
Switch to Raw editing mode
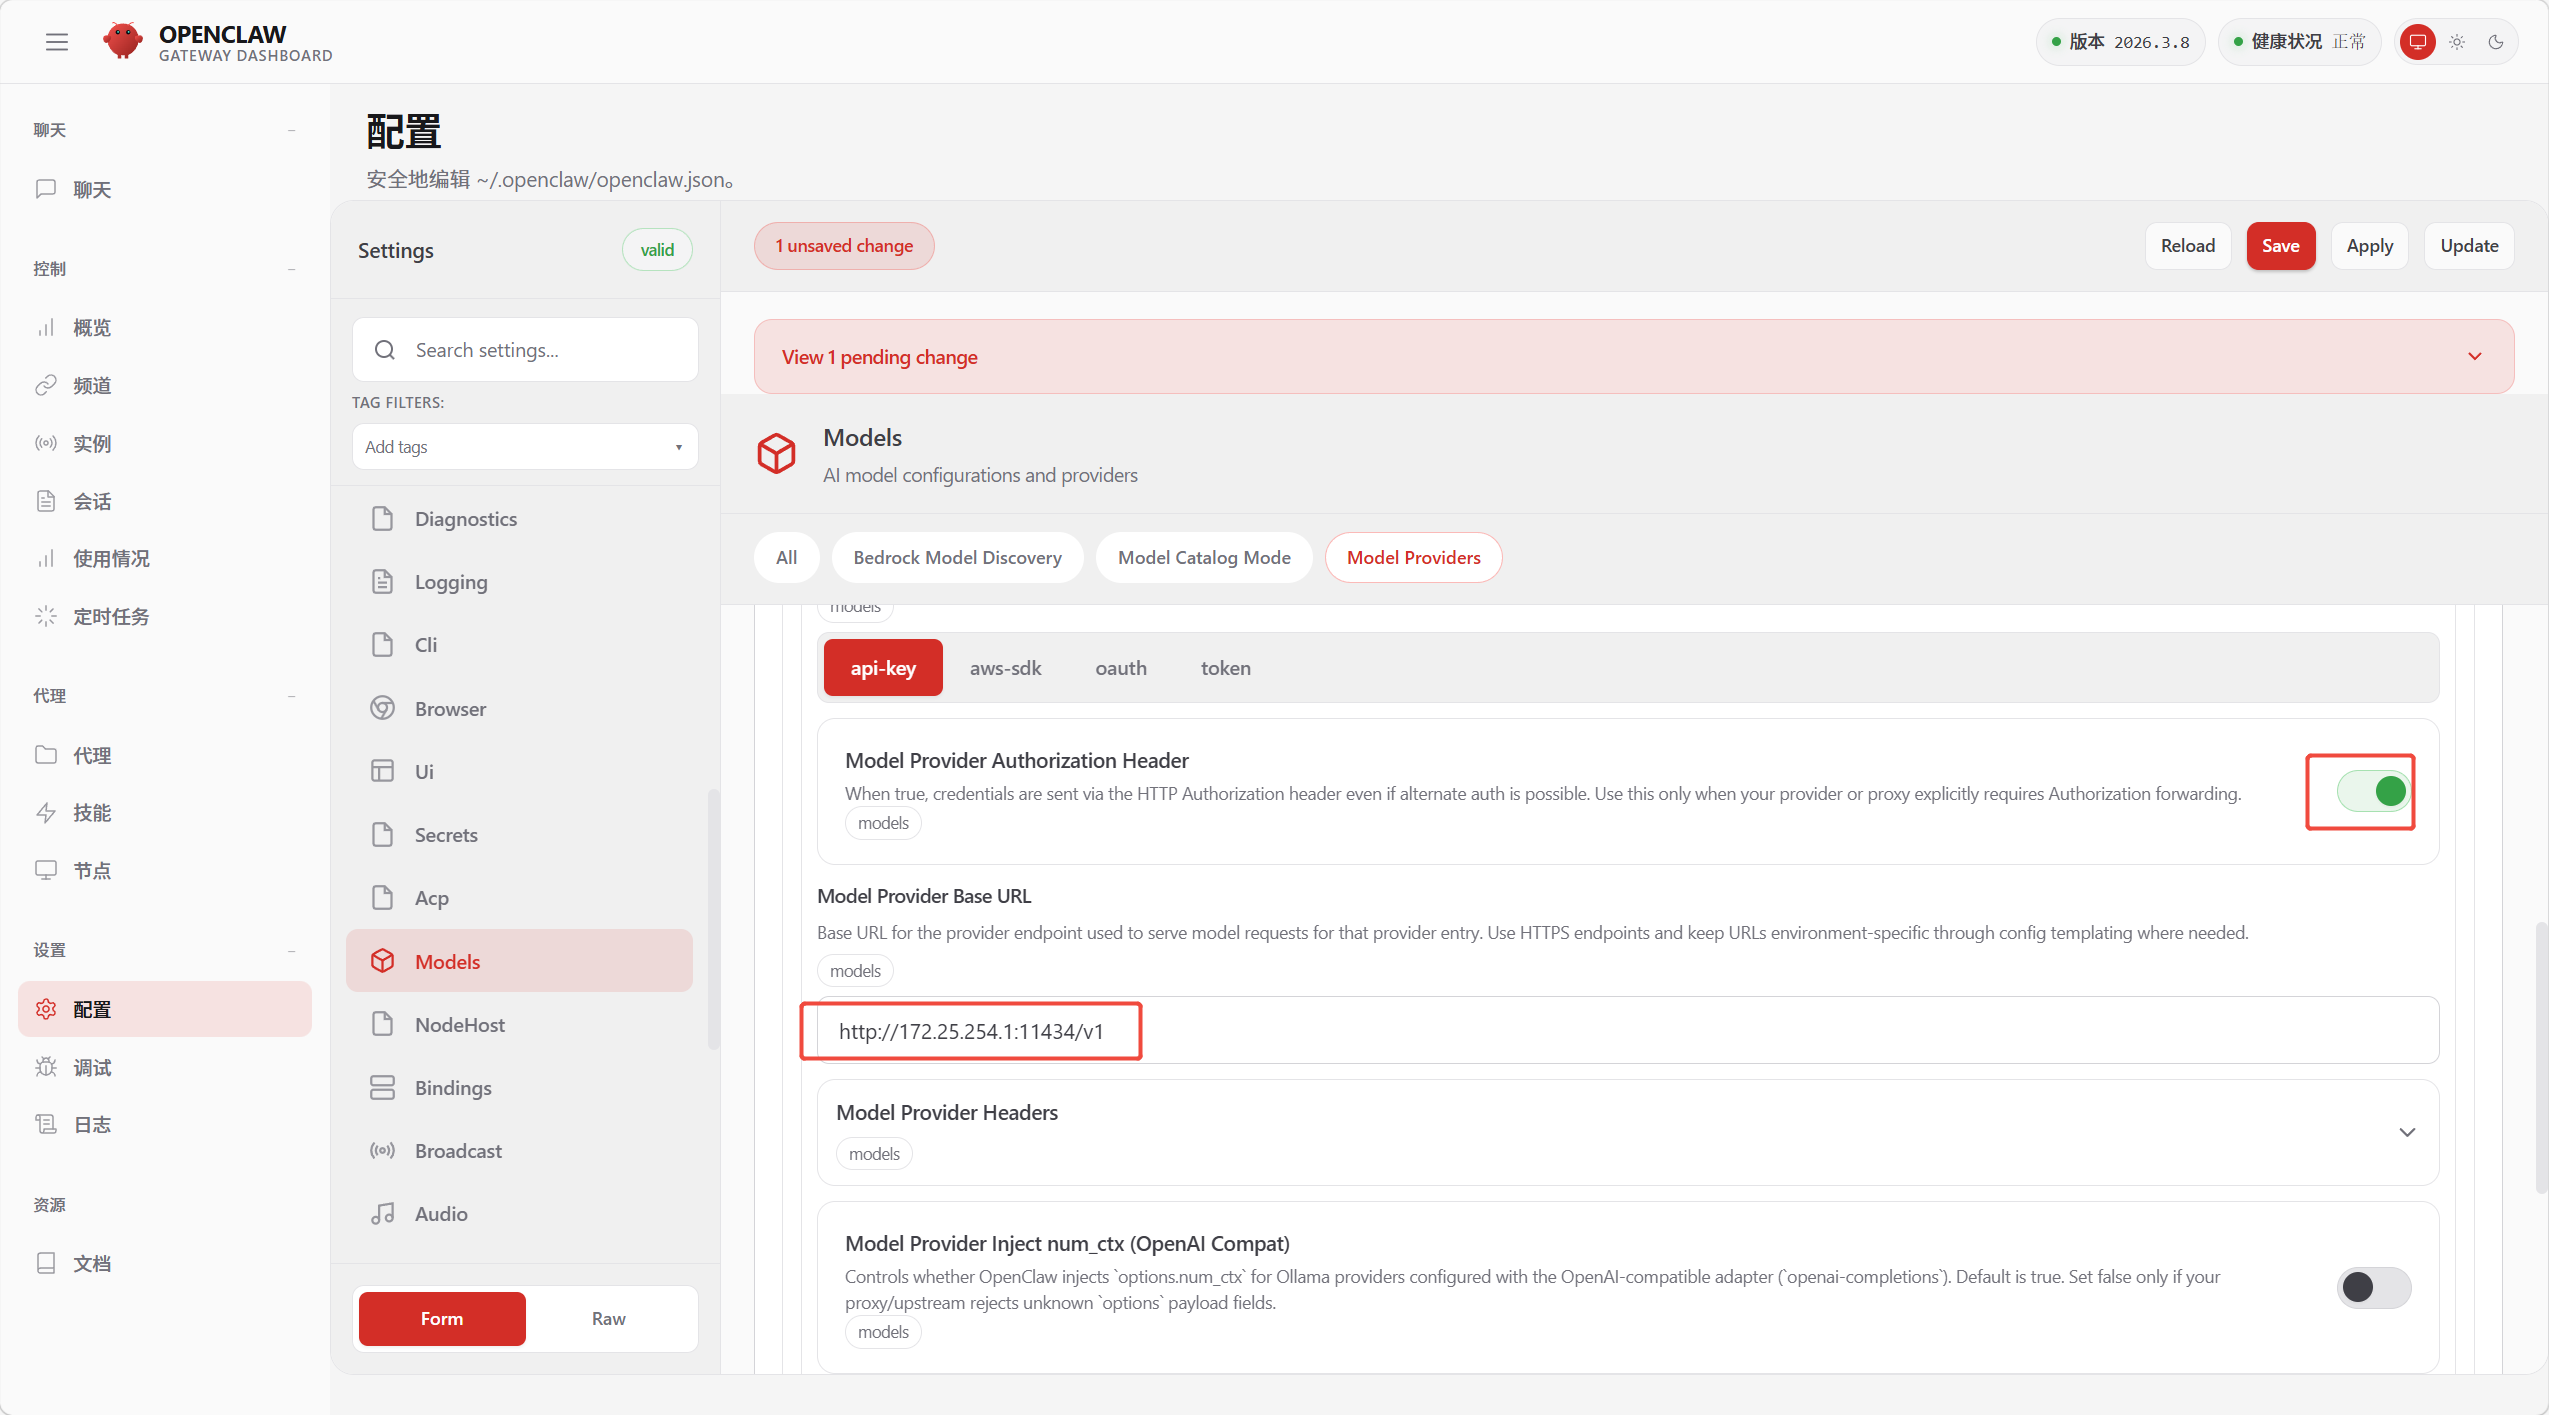pyautogui.click(x=608, y=1318)
